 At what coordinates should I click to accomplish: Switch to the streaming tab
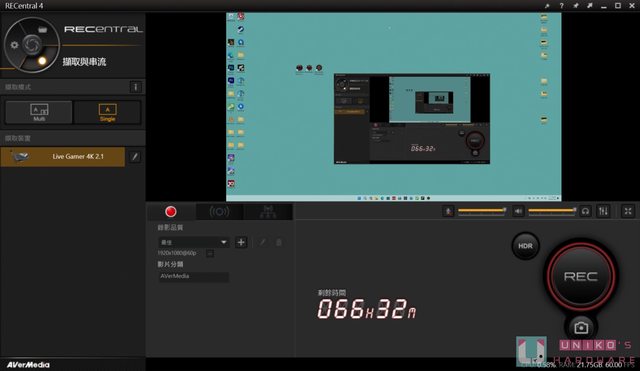coord(219,212)
